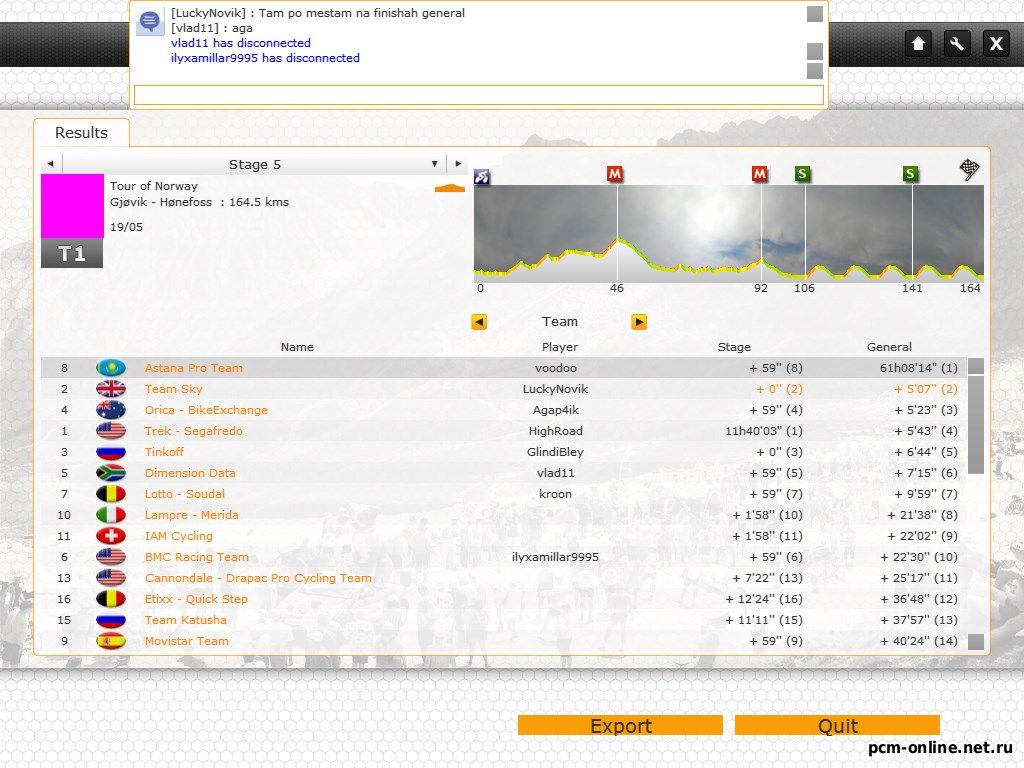Open Lampre - Merida team link

pos(192,515)
